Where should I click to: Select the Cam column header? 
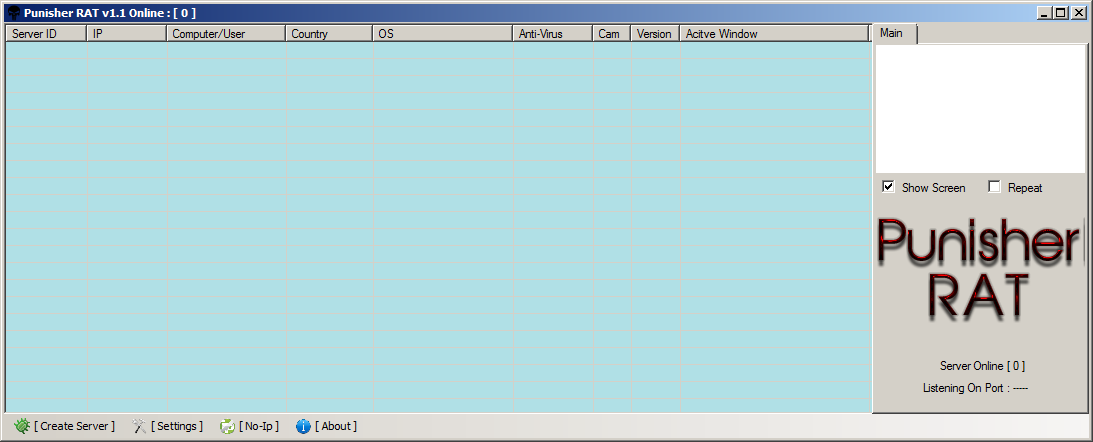pos(610,34)
